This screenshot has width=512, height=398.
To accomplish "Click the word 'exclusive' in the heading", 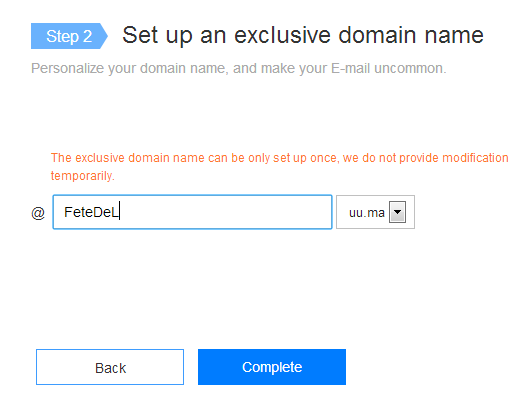I will (x=283, y=35).
